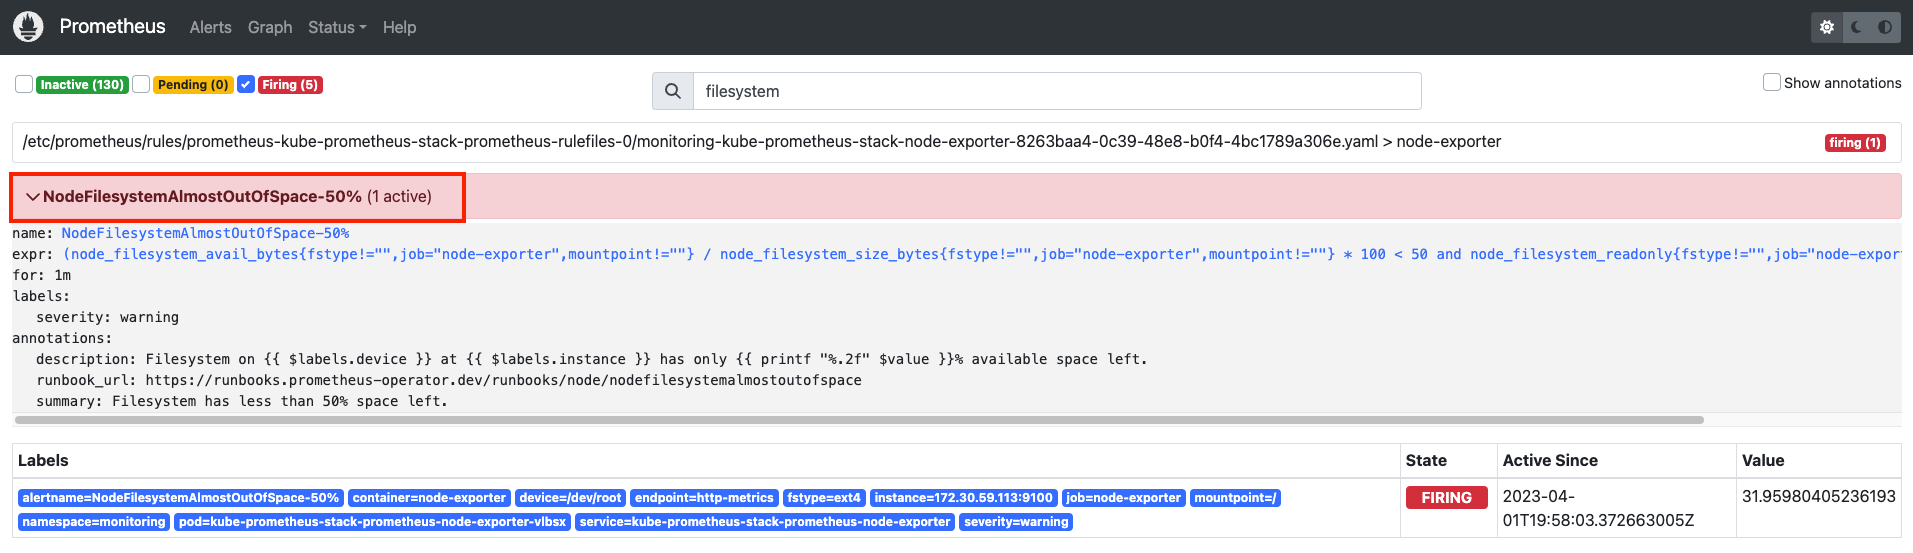
Task: Collapse the NodeFilesystemAlmostOutOfSpace-50% alert chevron
Action: click(x=33, y=197)
